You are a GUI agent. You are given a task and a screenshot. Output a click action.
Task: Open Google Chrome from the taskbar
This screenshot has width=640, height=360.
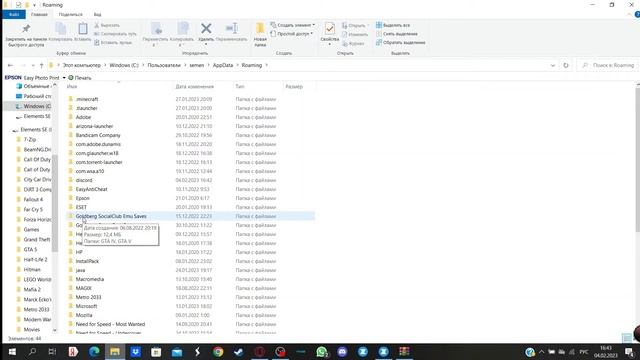point(218,352)
